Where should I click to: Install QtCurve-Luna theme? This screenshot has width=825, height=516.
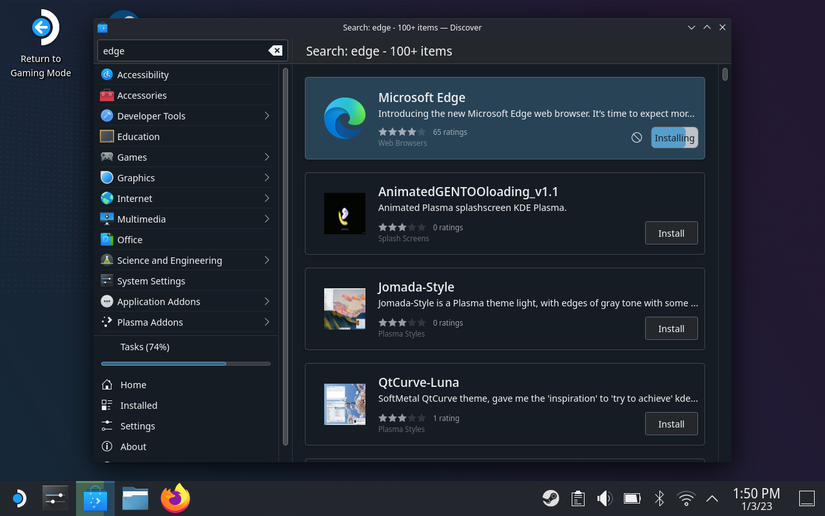(671, 424)
